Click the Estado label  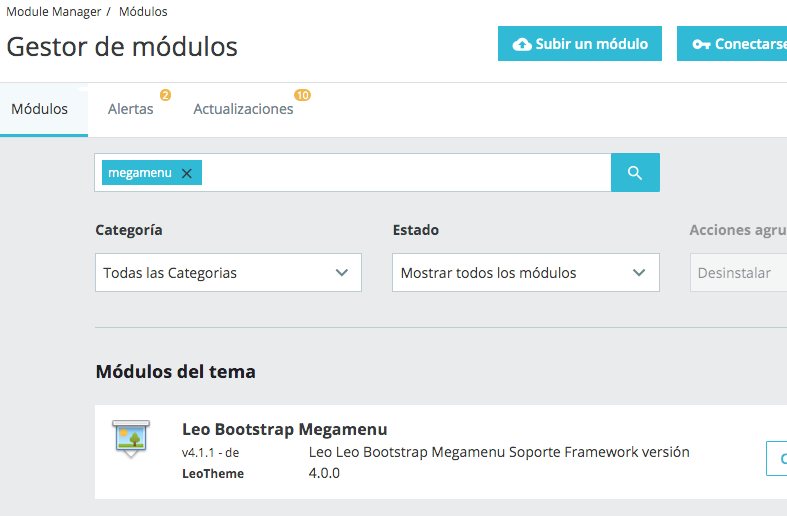point(416,230)
